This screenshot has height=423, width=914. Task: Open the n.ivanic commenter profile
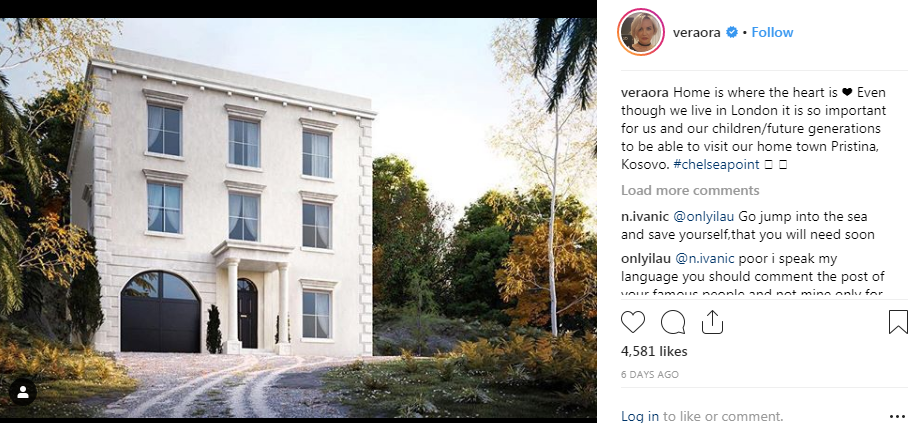(x=645, y=216)
